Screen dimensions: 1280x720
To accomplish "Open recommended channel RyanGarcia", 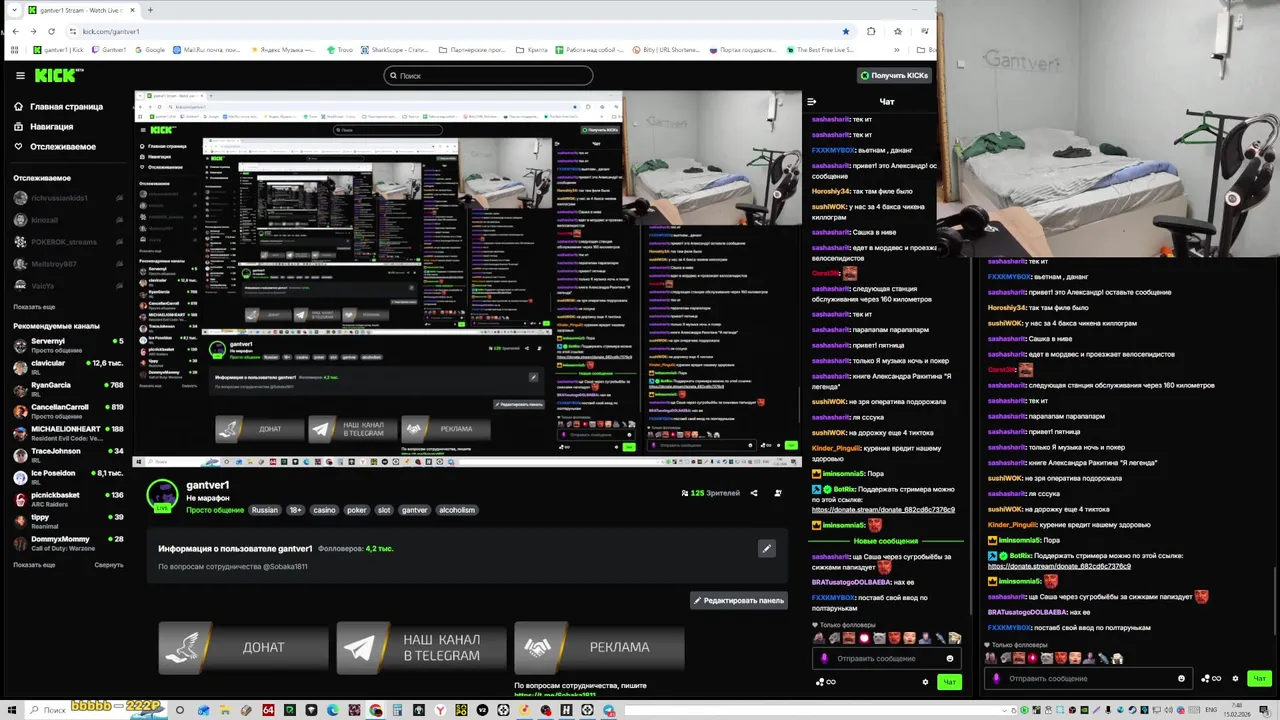I will [67, 389].
